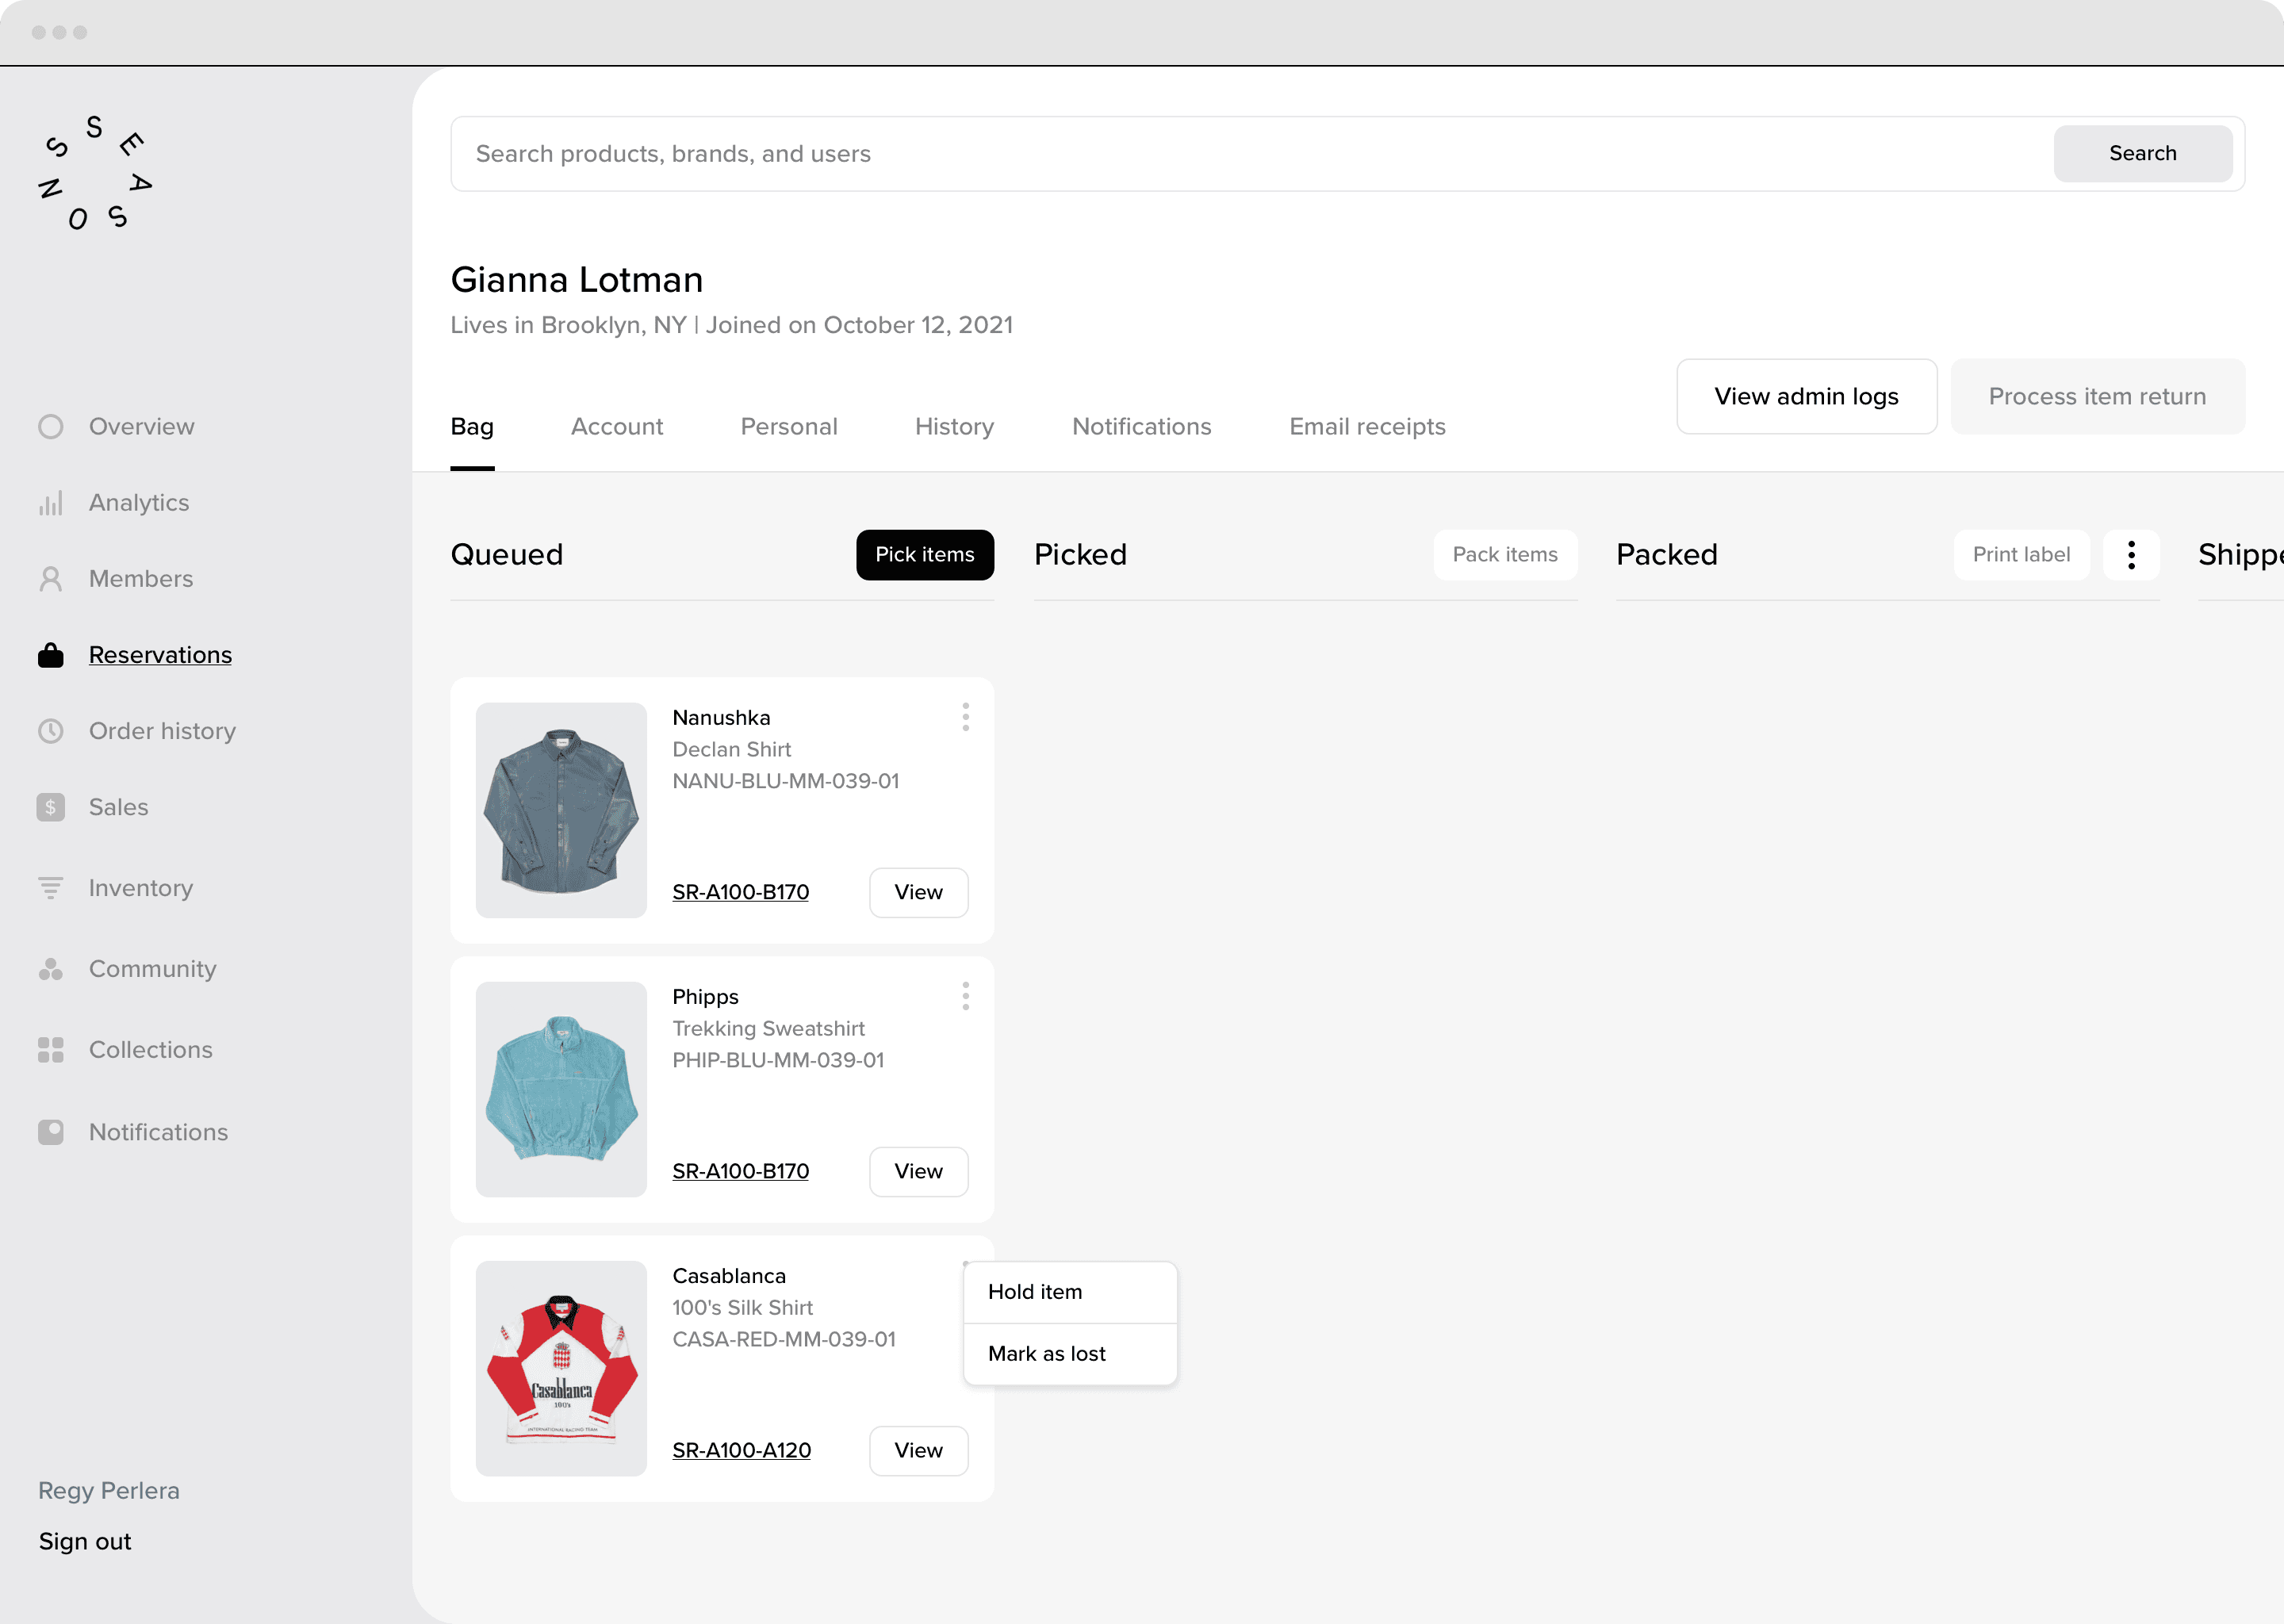Image resolution: width=2284 pixels, height=1624 pixels.
Task: Open the SR-A100-A120 reservation link
Action: pos(741,1450)
